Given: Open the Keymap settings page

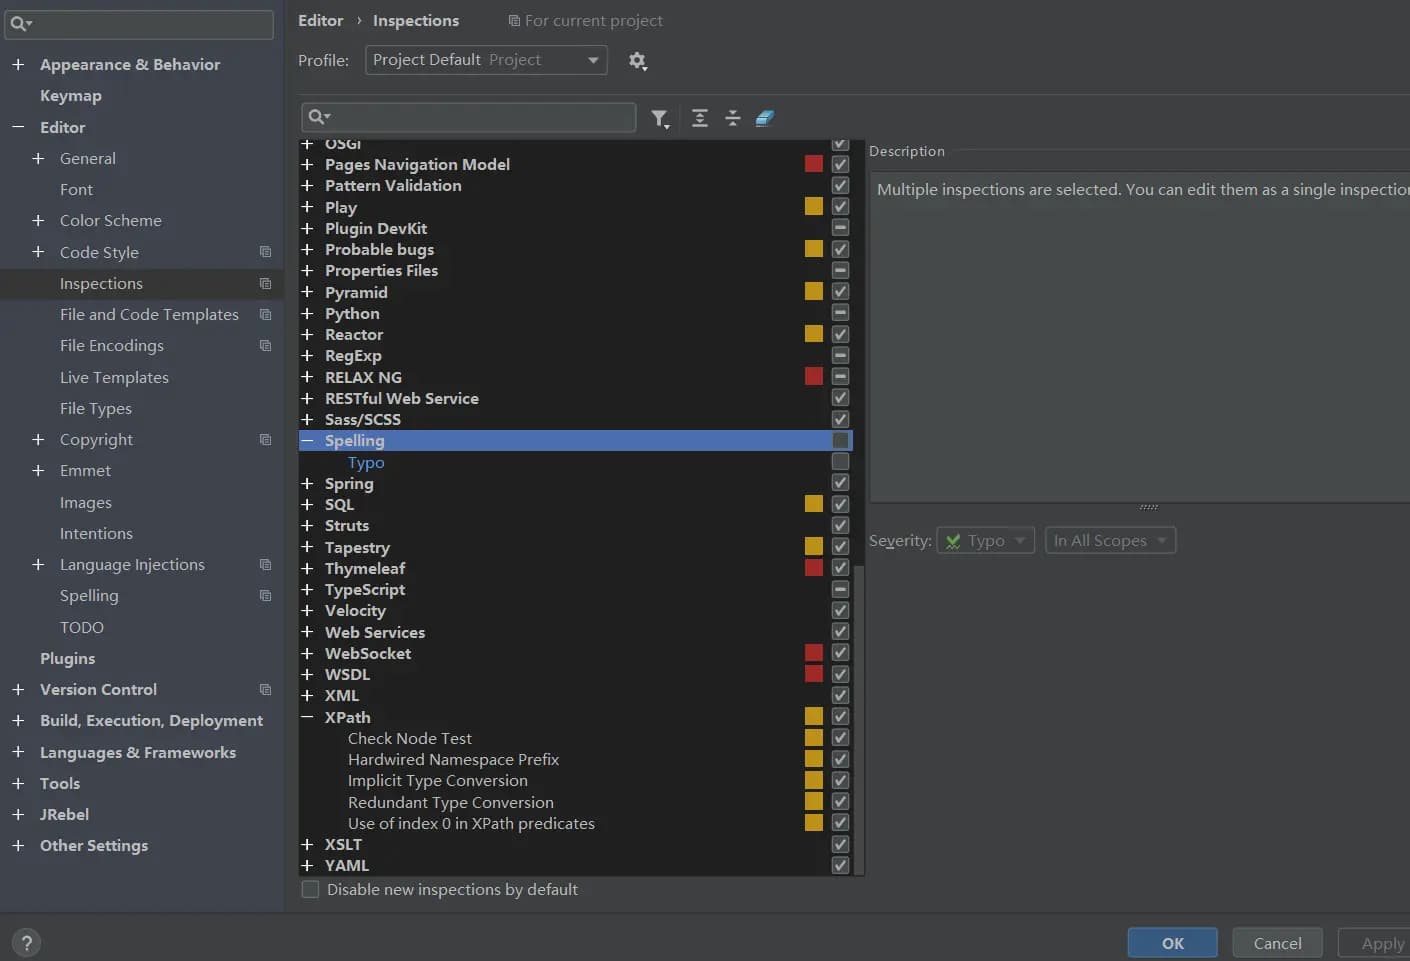Looking at the screenshot, I should coord(71,96).
